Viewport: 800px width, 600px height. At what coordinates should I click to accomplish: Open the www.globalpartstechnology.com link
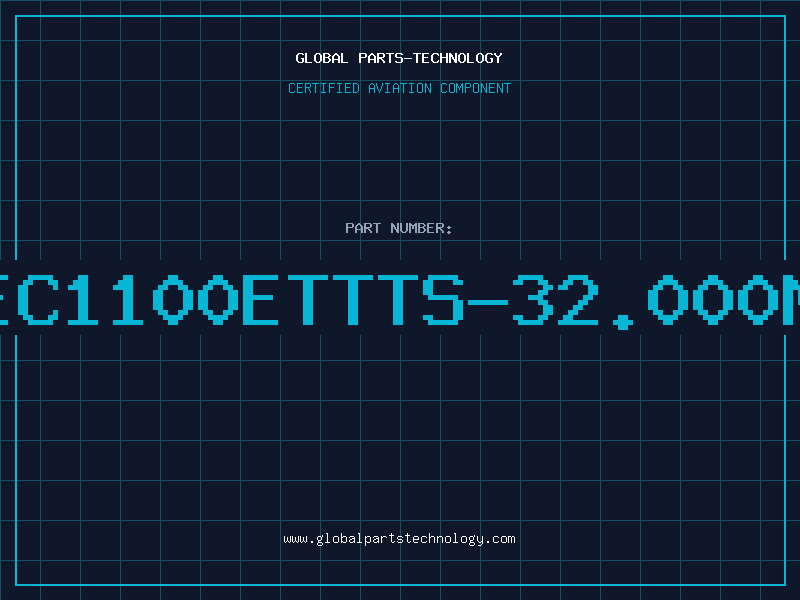399,539
